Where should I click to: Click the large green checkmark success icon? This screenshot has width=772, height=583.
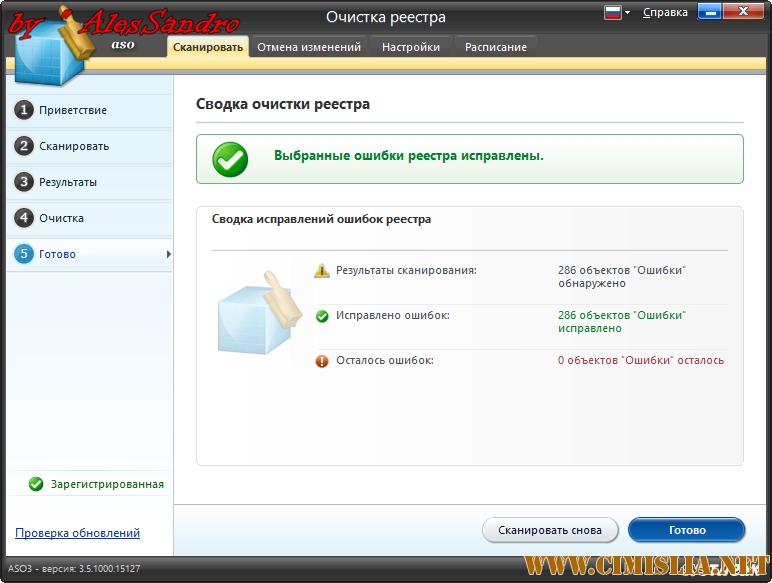(x=230, y=159)
